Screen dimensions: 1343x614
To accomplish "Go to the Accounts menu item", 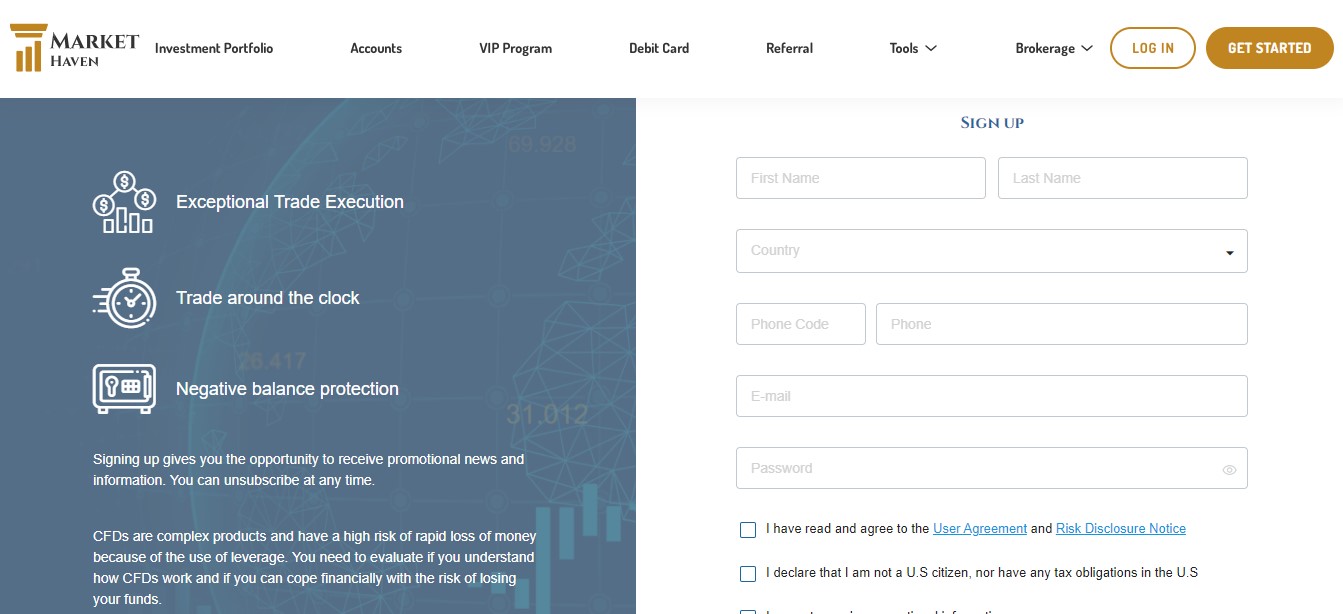I will coord(376,48).
